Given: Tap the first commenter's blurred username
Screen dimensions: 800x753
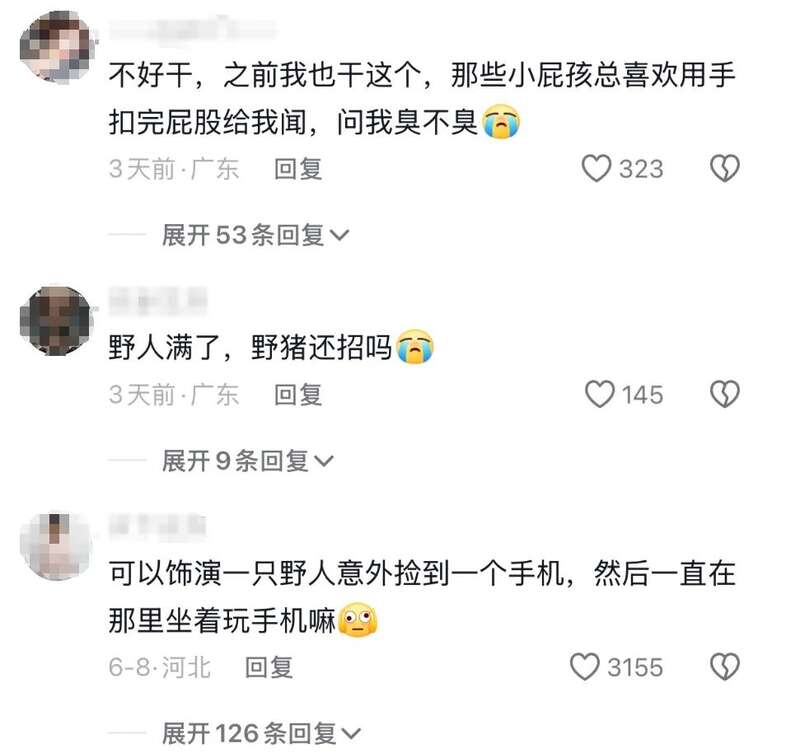Looking at the screenshot, I should pyautogui.click(x=191, y=29).
